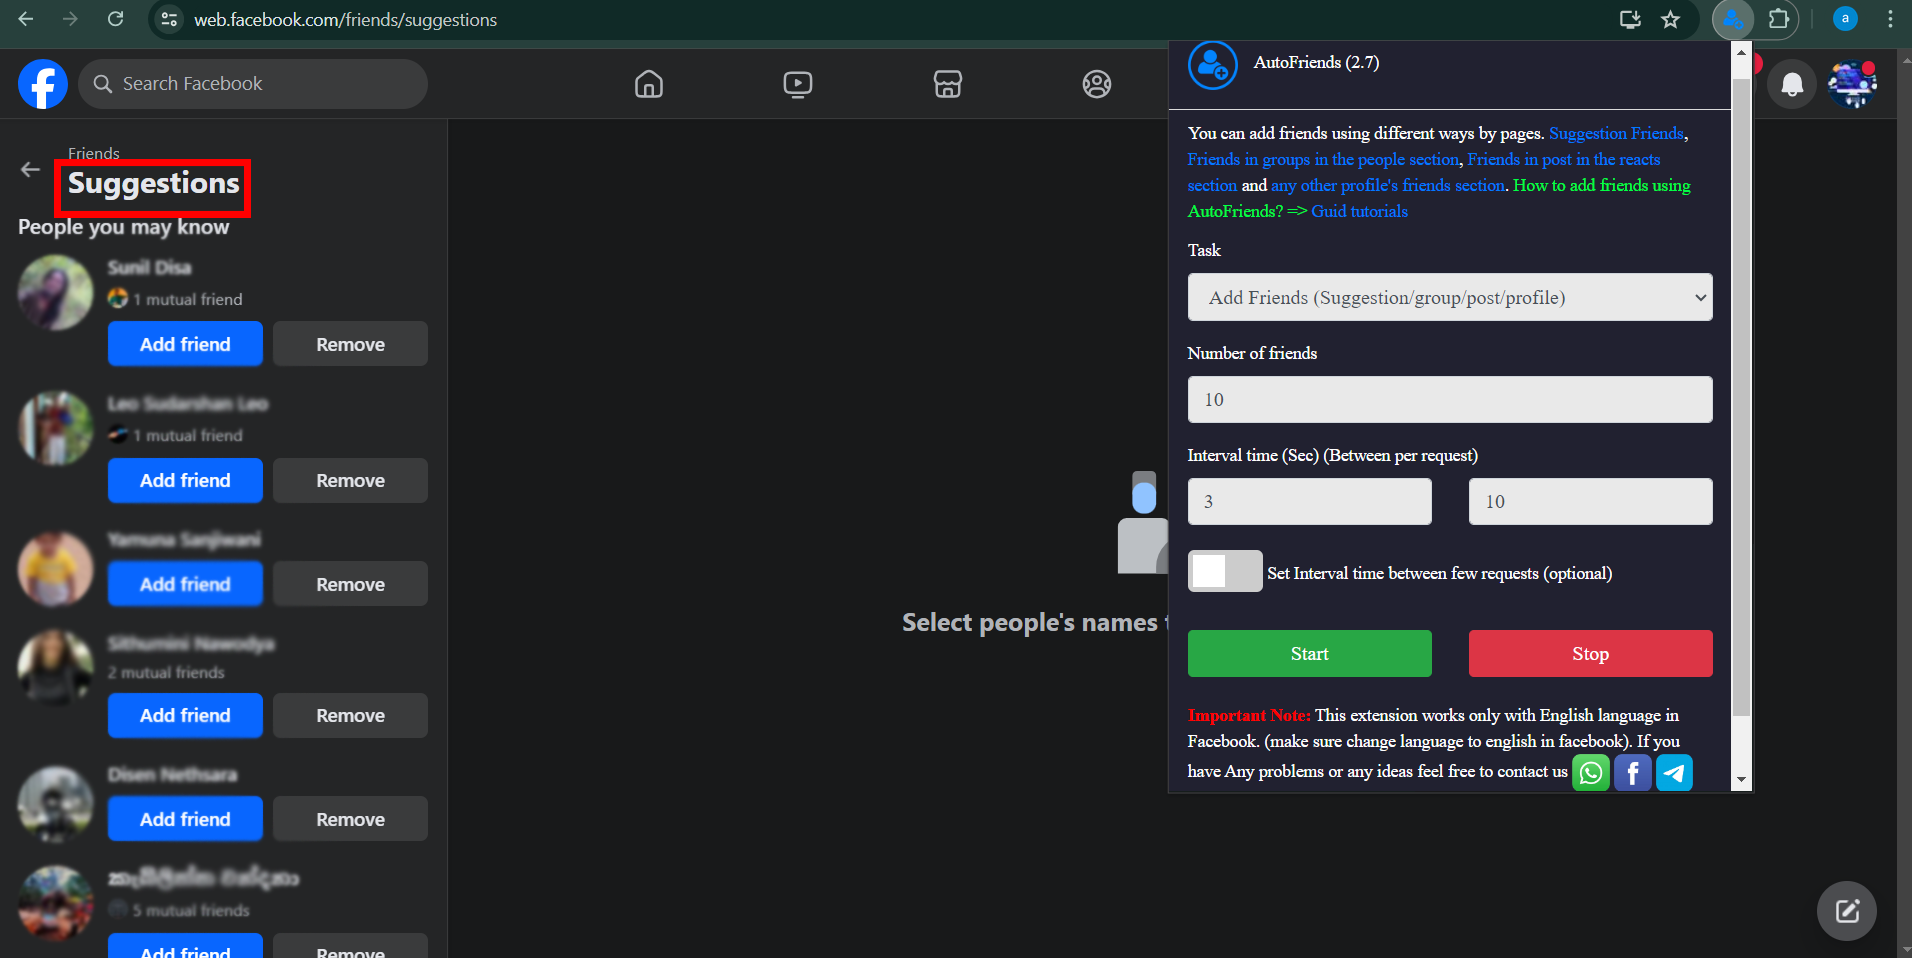
Task: Click the floating pencil compose button
Action: 1846,911
